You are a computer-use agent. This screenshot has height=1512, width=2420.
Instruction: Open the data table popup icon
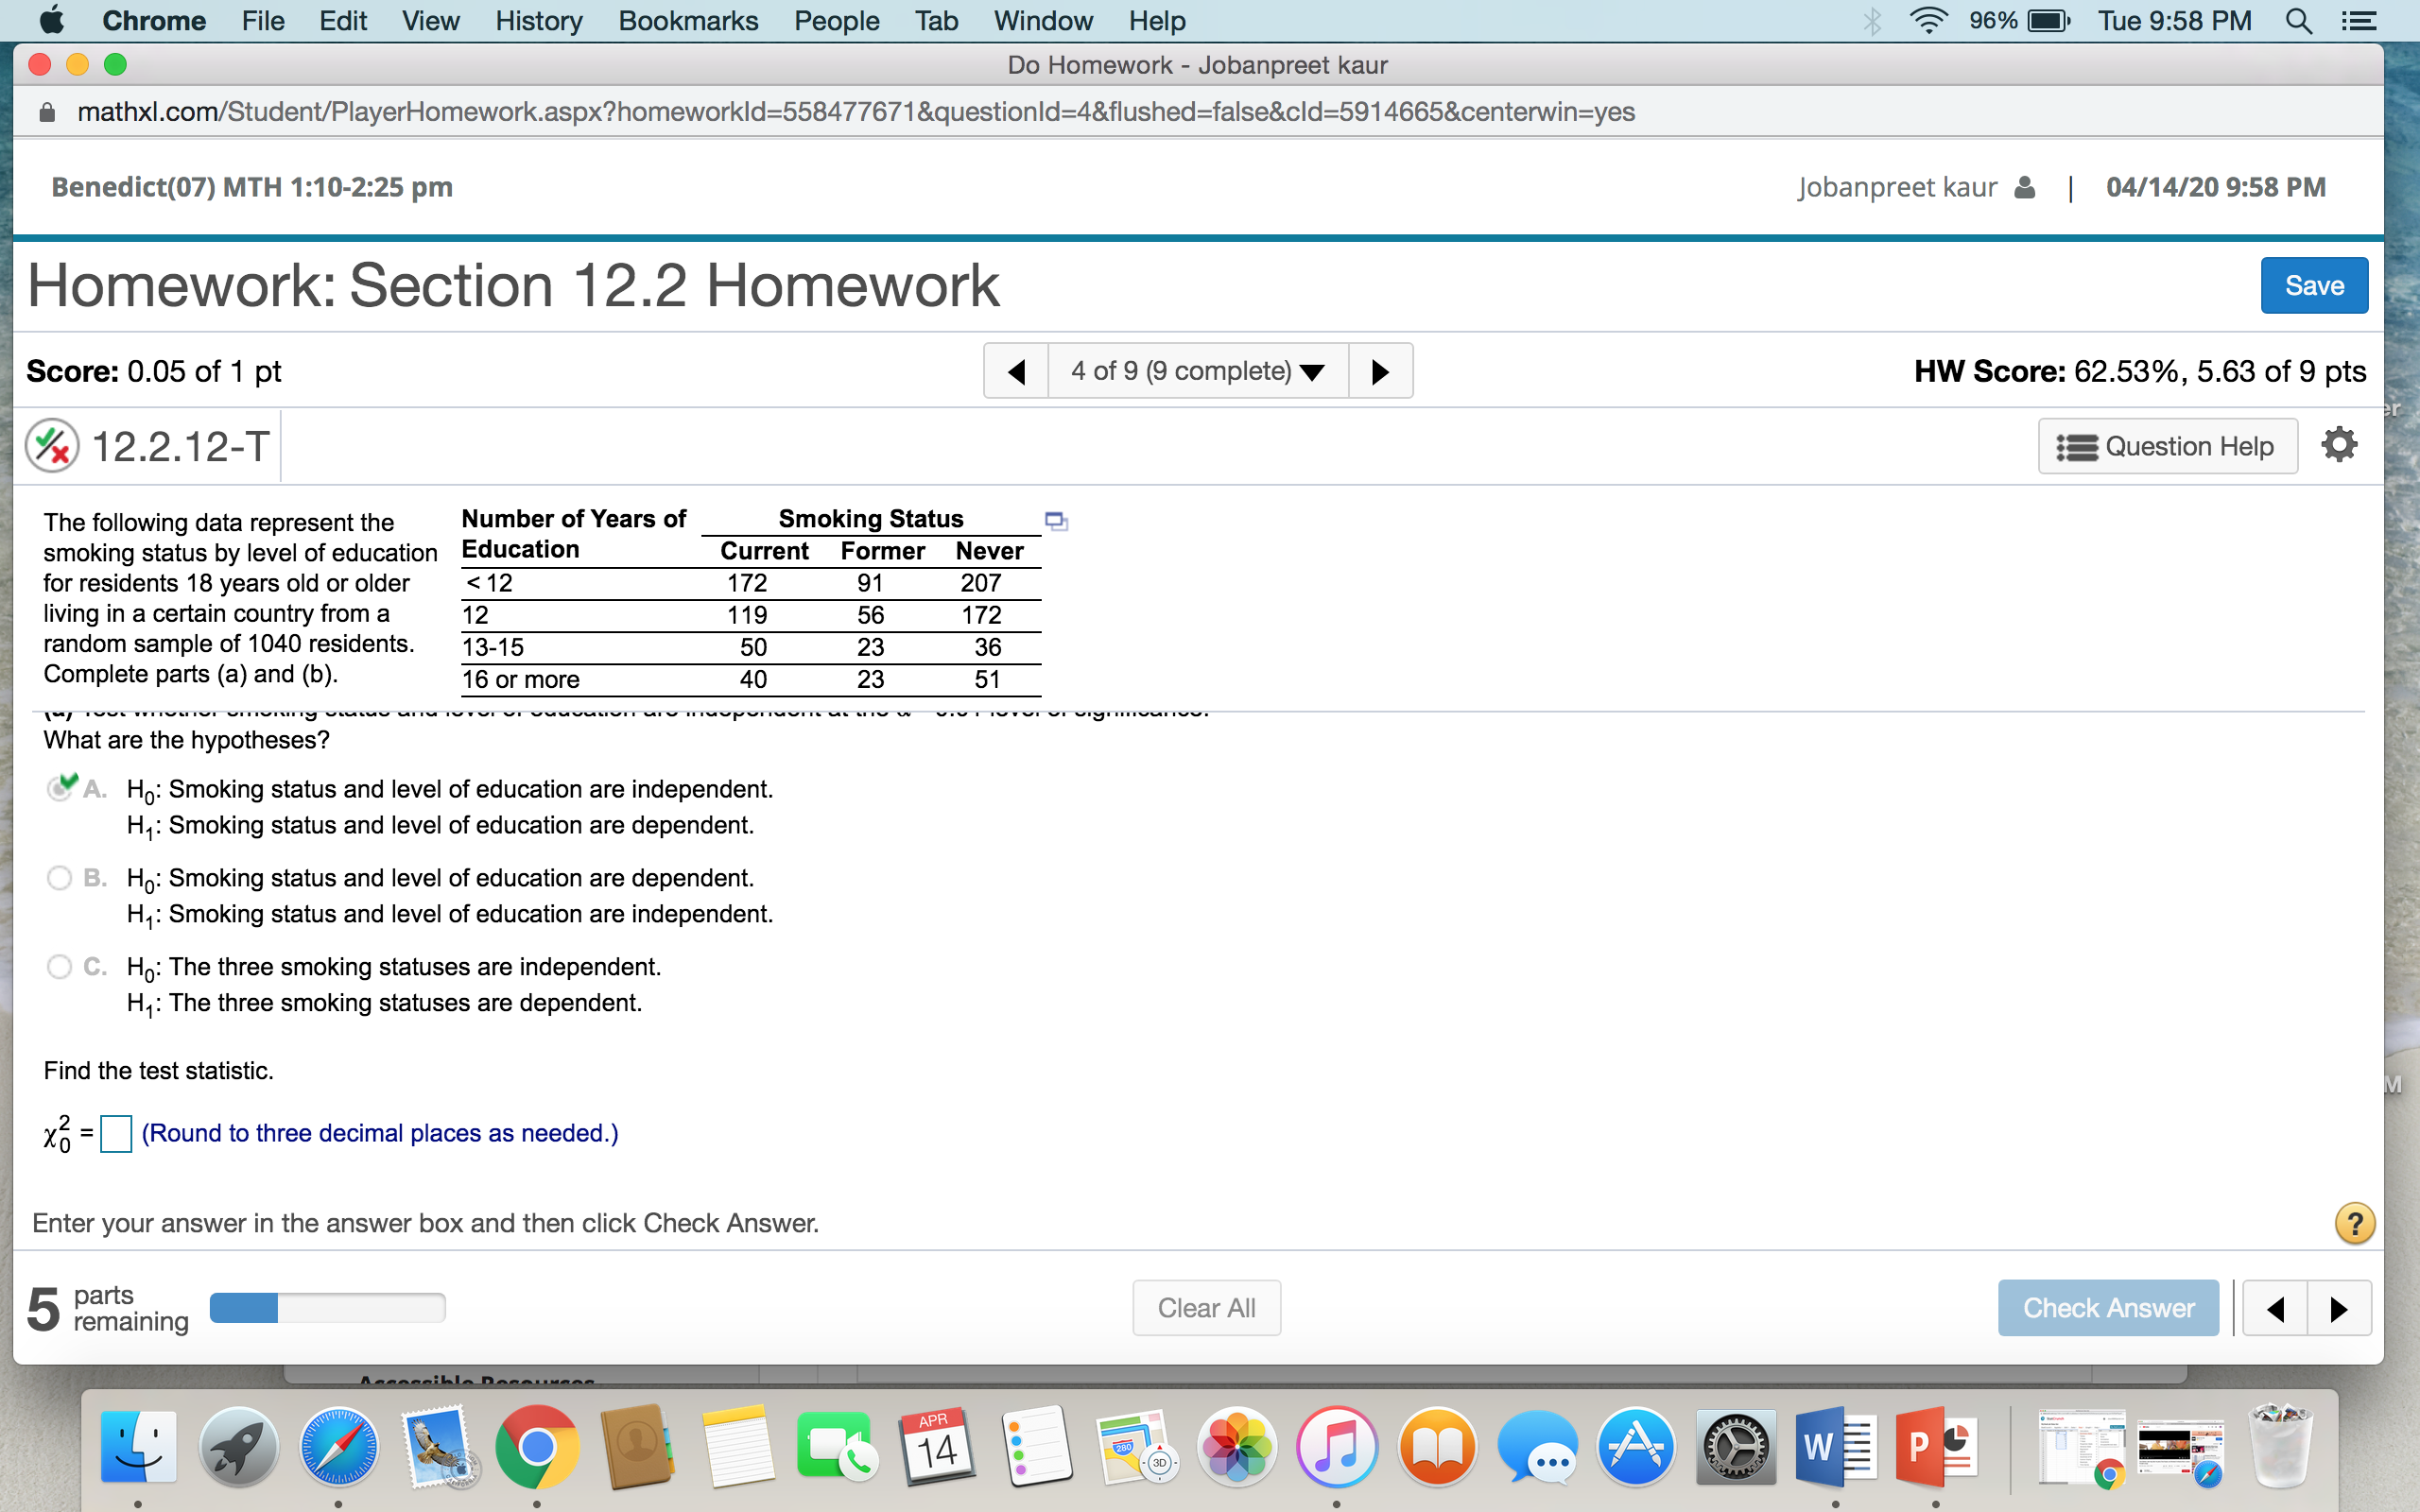point(1056,521)
